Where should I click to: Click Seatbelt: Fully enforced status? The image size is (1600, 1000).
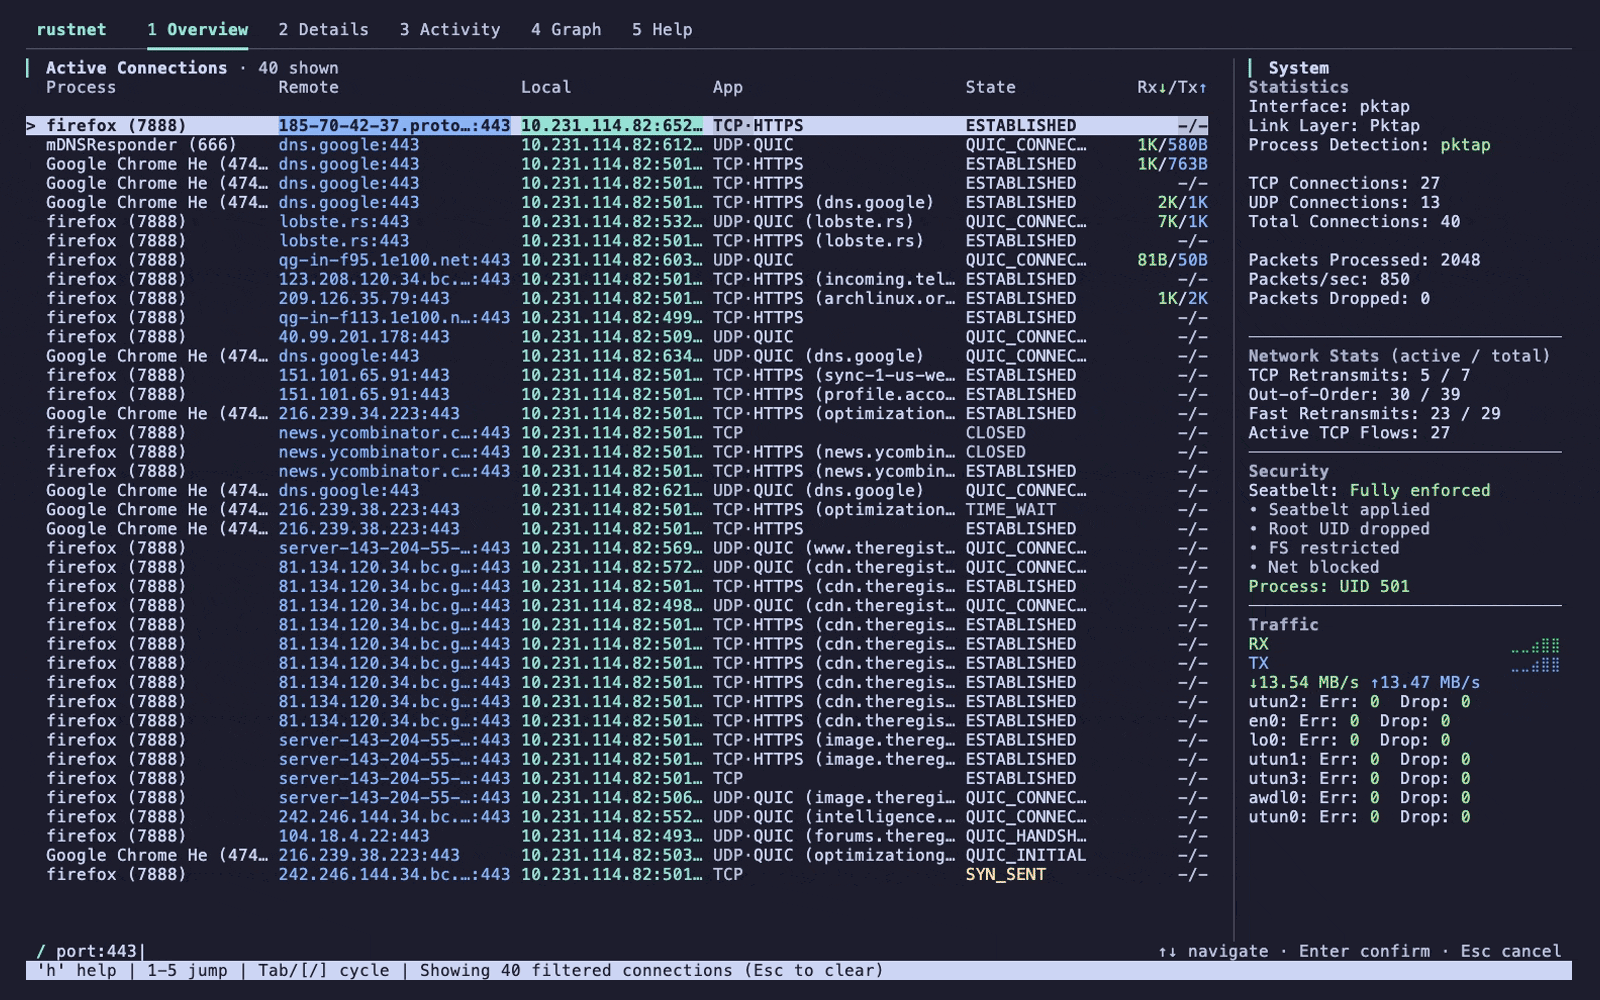click(1369, 490)
